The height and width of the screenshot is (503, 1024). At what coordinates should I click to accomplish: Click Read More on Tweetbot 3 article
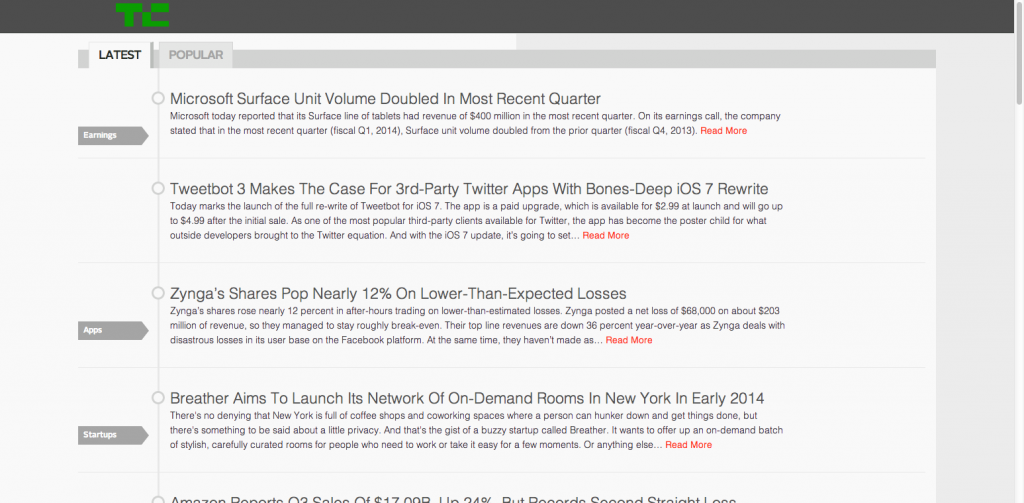[x=606, y=235]
